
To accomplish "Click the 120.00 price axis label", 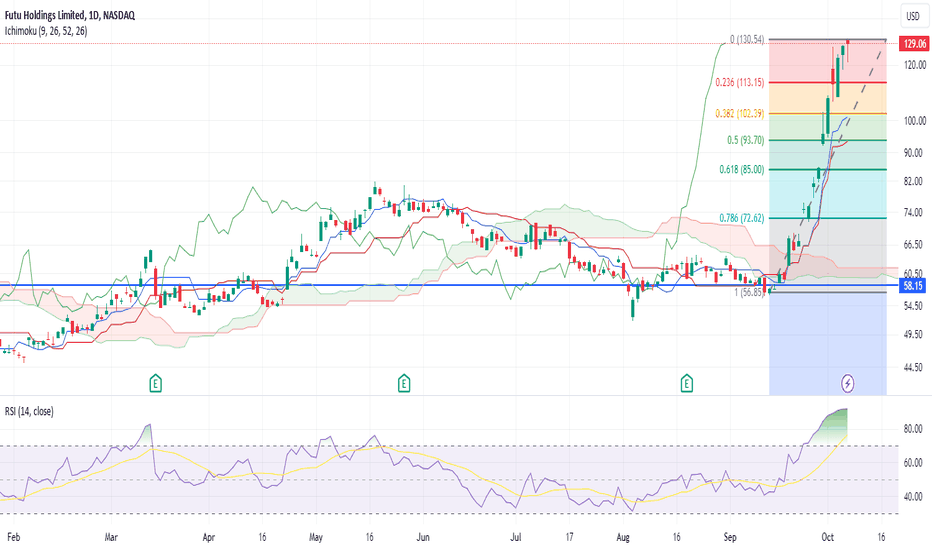I will (915, 65).
